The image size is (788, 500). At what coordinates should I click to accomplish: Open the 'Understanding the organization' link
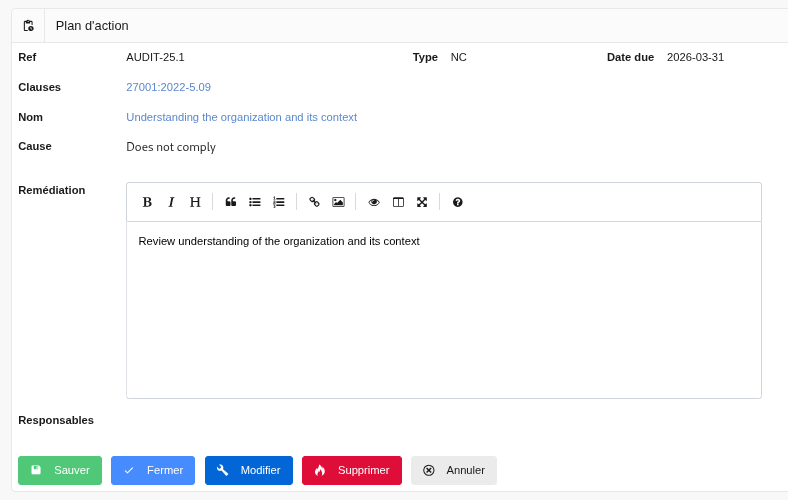click(x=241, y=117)
